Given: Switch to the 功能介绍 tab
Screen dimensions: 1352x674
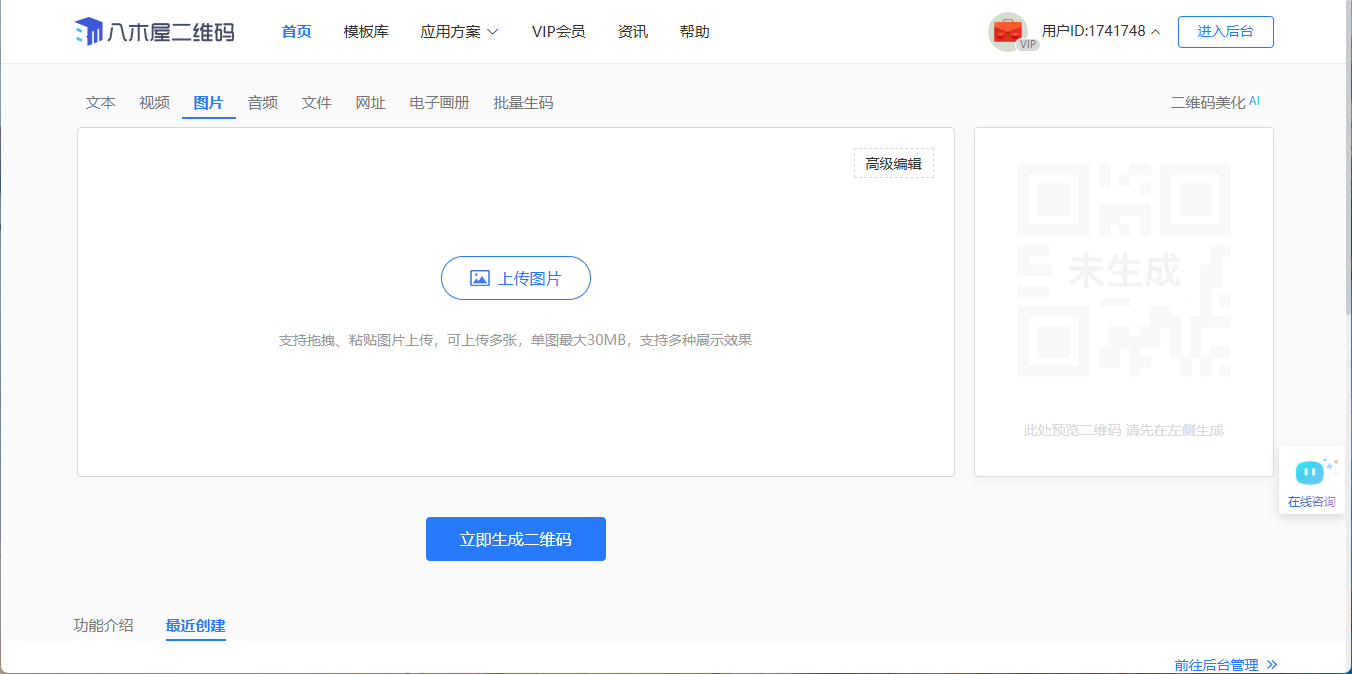Looking at the screenshot, I should tap(103, 626).
